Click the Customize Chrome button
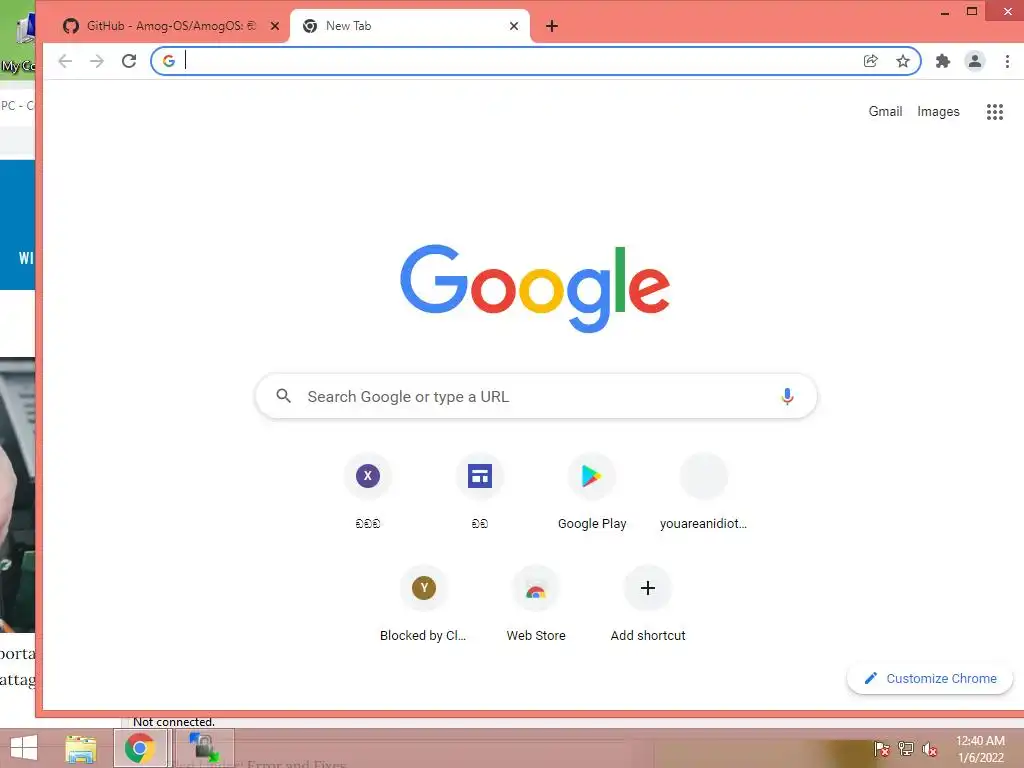1024x768 pixels. tap(930, 679)
